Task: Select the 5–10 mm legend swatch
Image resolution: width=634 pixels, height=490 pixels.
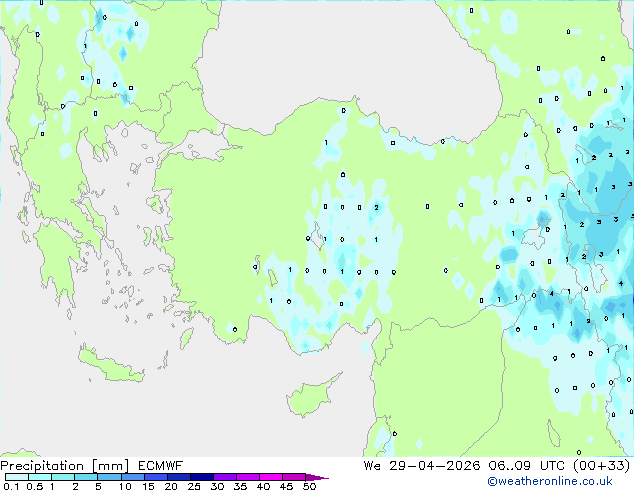Action: [109, 477]
